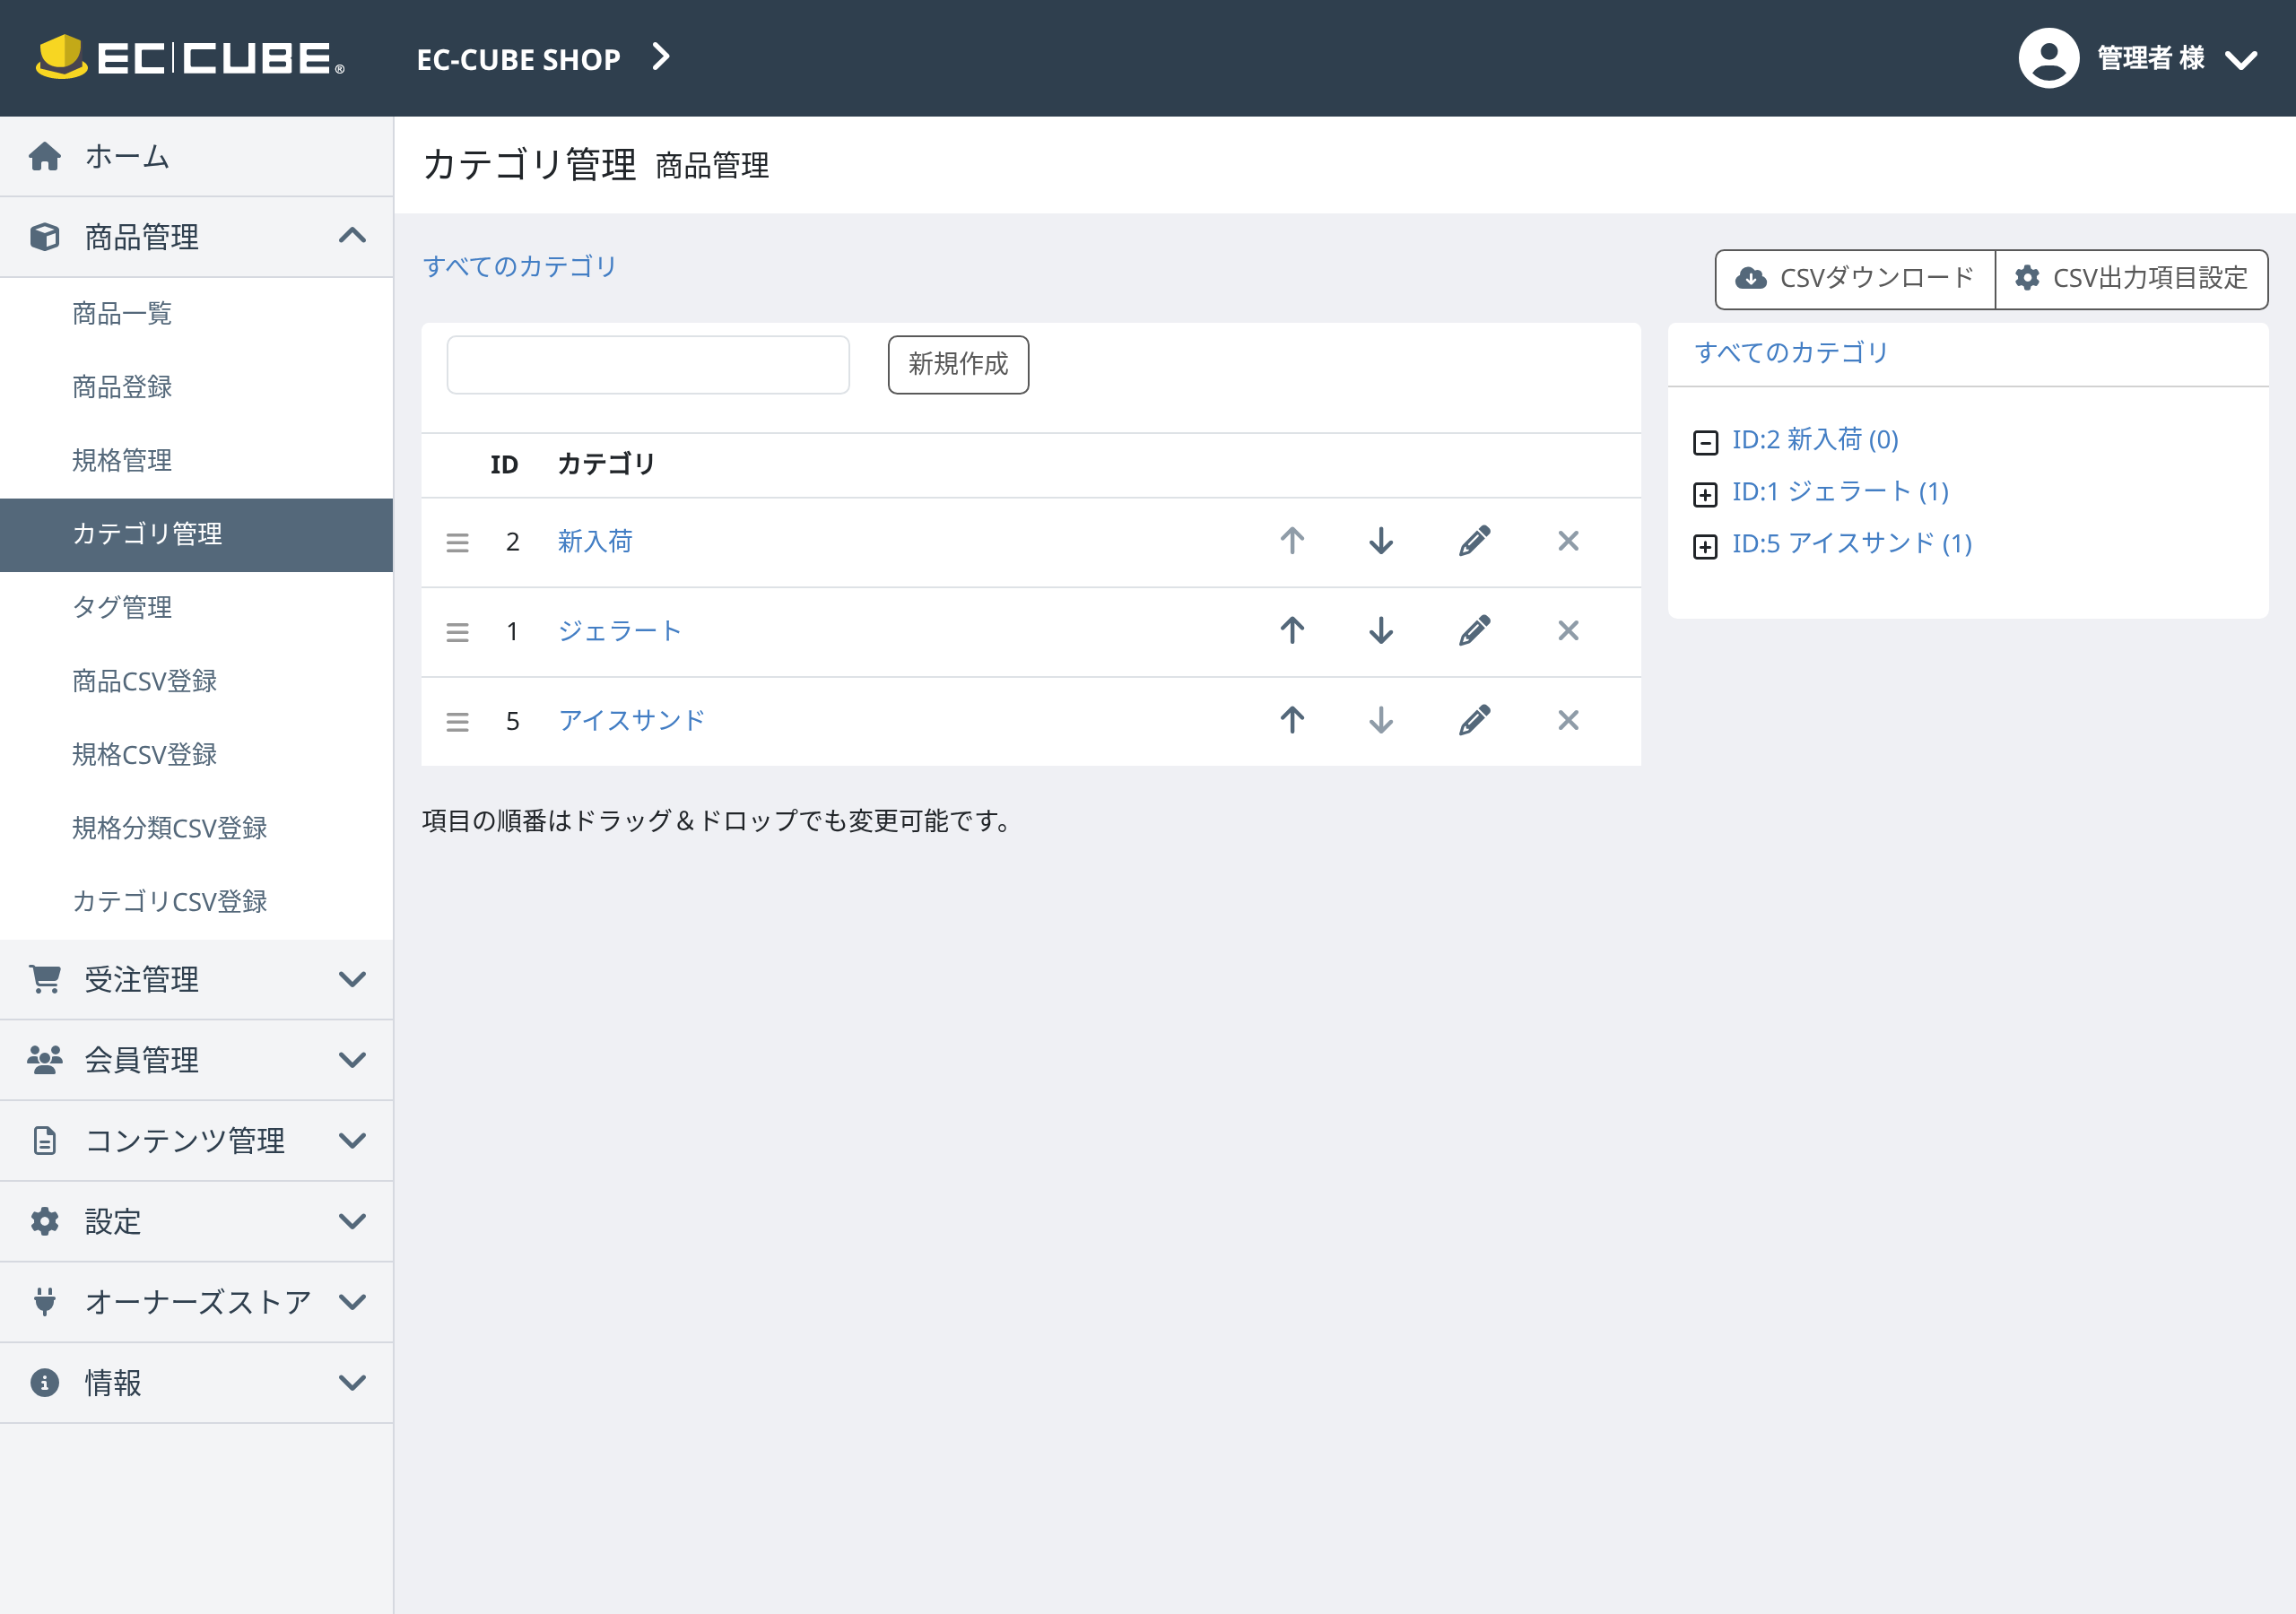
Task: Go to ホーム in the sidebar
Action: click(x=196, y=156)
